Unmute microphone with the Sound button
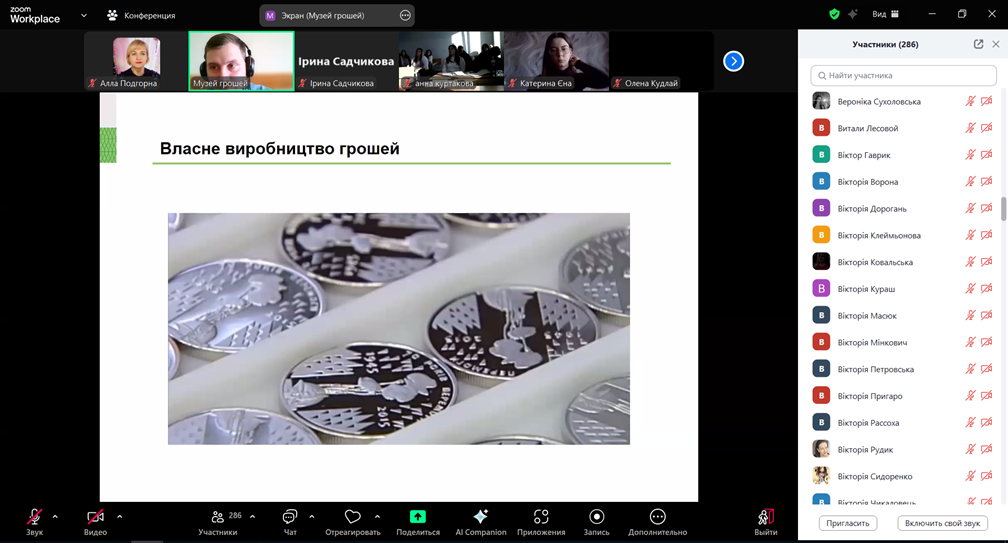1008x543 pixels. tap(34, 517)
